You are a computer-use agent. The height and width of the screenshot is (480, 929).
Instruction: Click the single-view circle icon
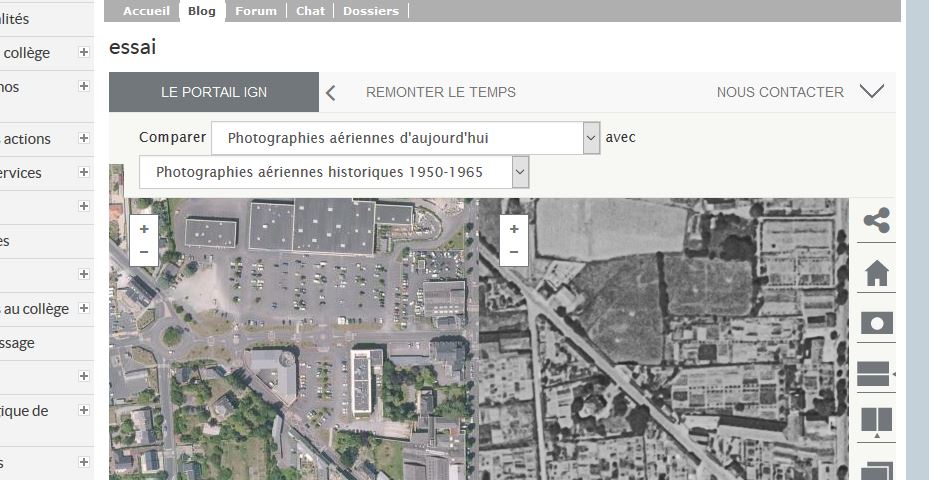pyautogui.click(x=876, y=324)
